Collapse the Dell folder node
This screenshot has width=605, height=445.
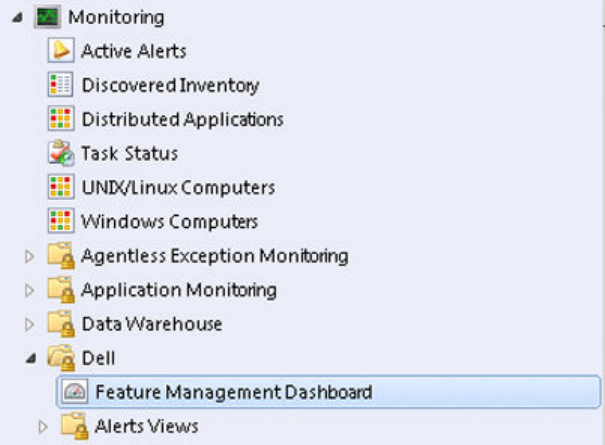31,359
